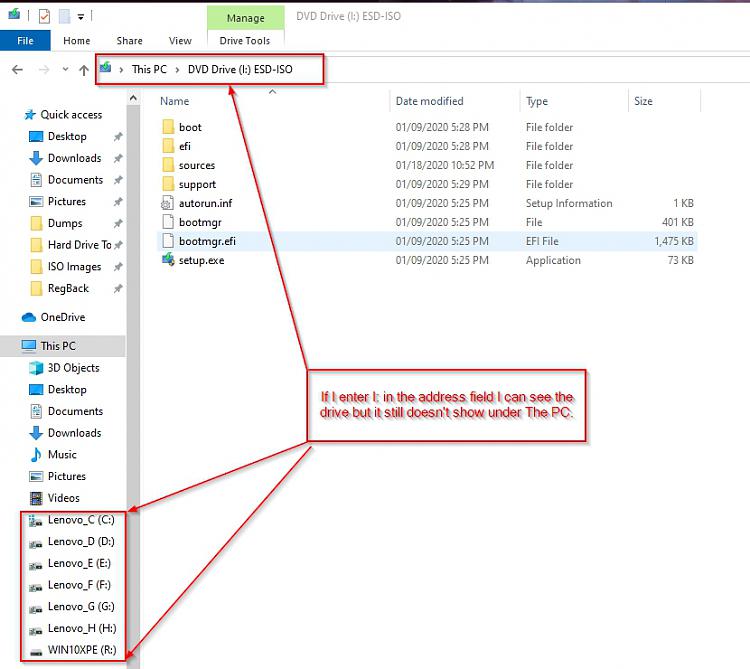Unpin Dumps using its pin icon

coord(118,223)
